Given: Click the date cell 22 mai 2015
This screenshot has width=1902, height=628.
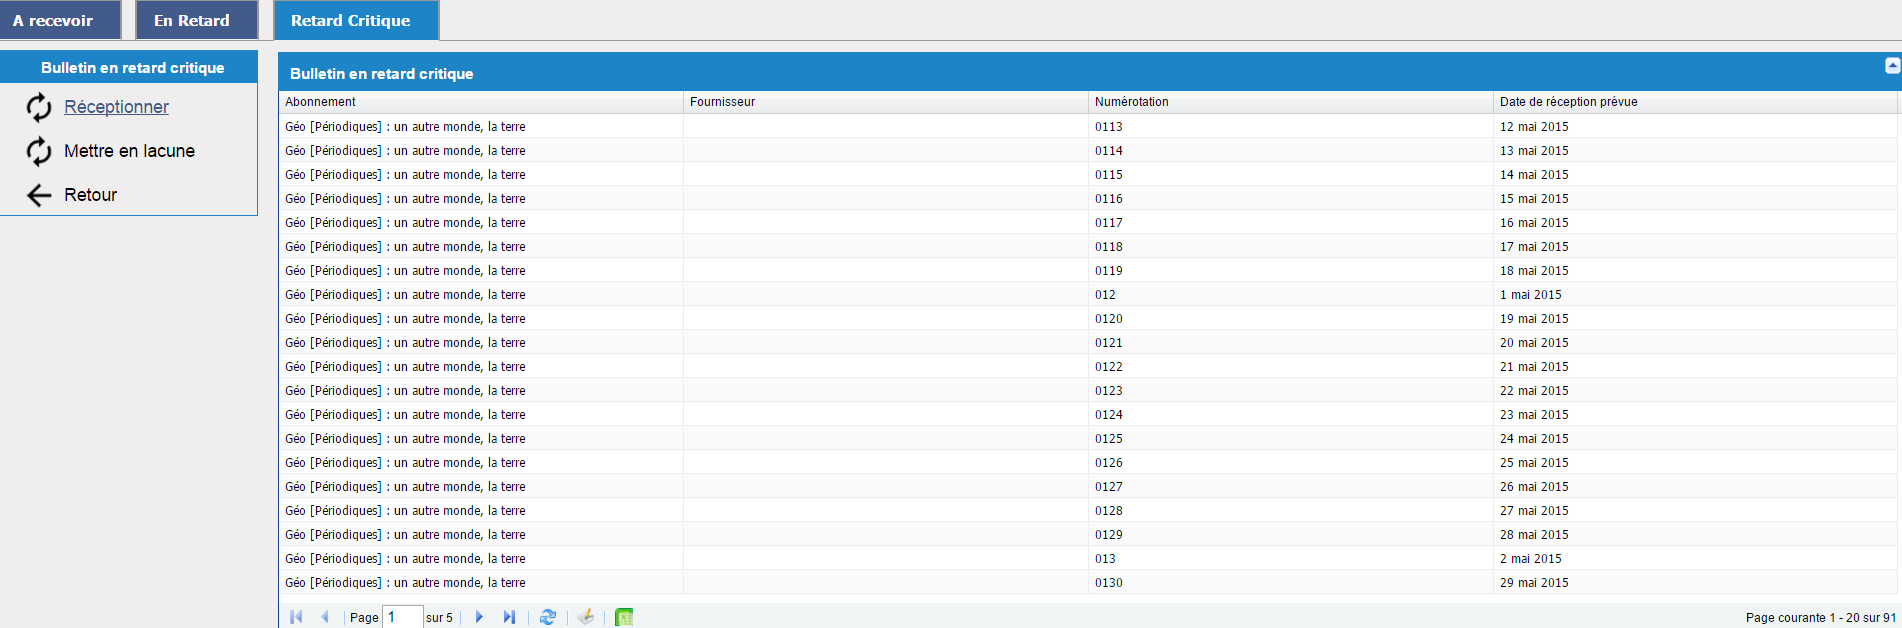Looking at the screenshot, I should (x=1696, y=391).
